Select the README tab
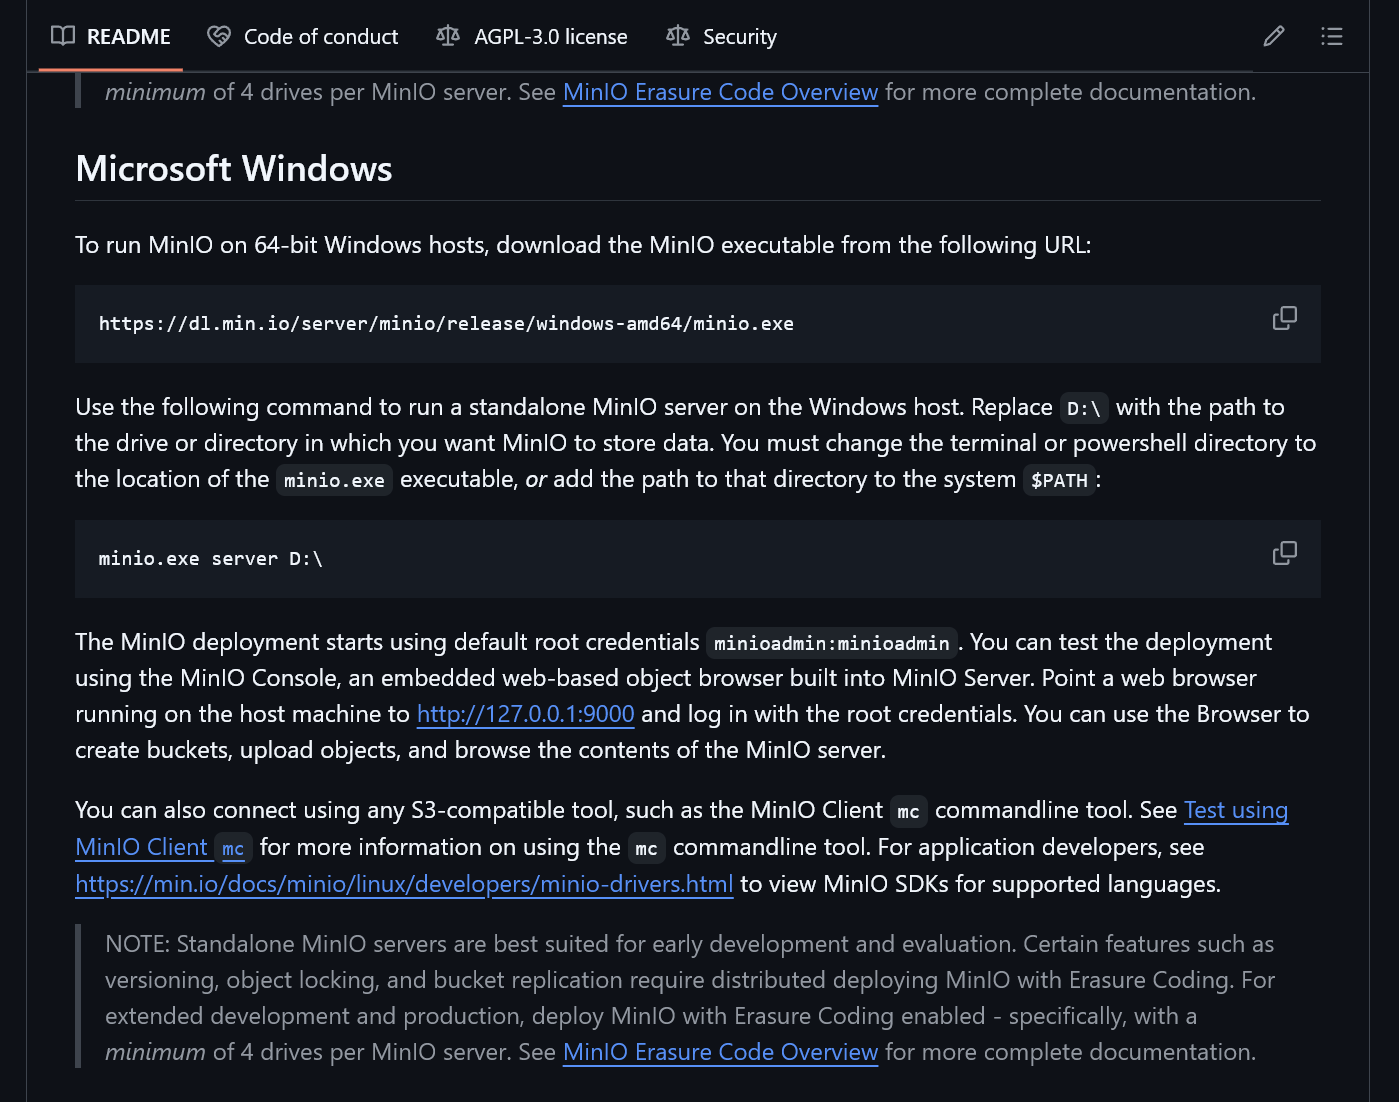Screen dimensions: 1399x1102 coord(128,37)
